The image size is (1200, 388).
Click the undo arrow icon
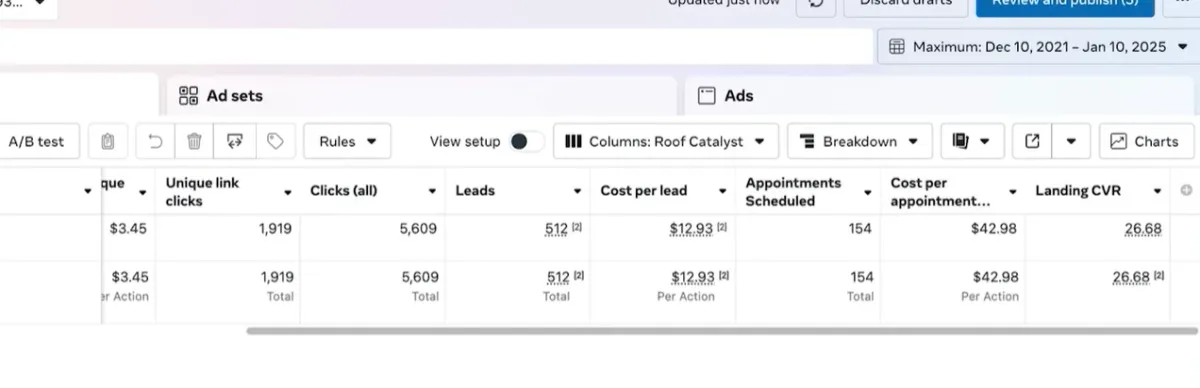[156, 142]
